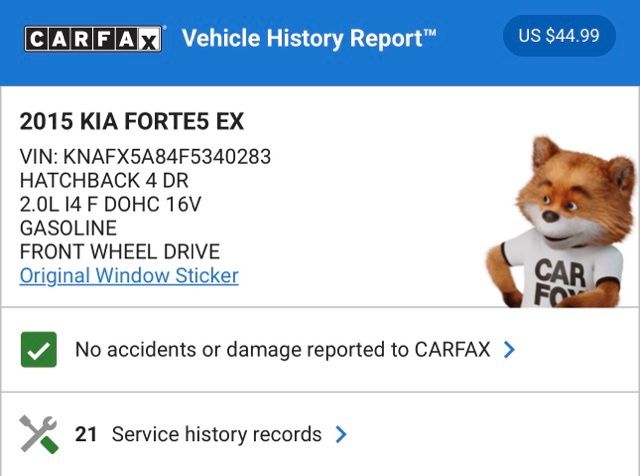This screenshot has height=476, width=640.
Task: Expand the service history records chevron
Action: click(x=341, y=434)
